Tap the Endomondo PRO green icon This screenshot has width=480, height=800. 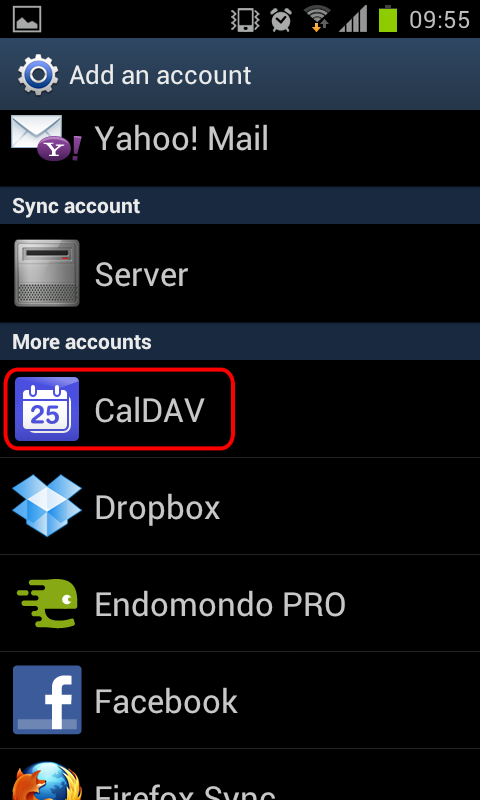pyautogui.click(x=47, y=603)
